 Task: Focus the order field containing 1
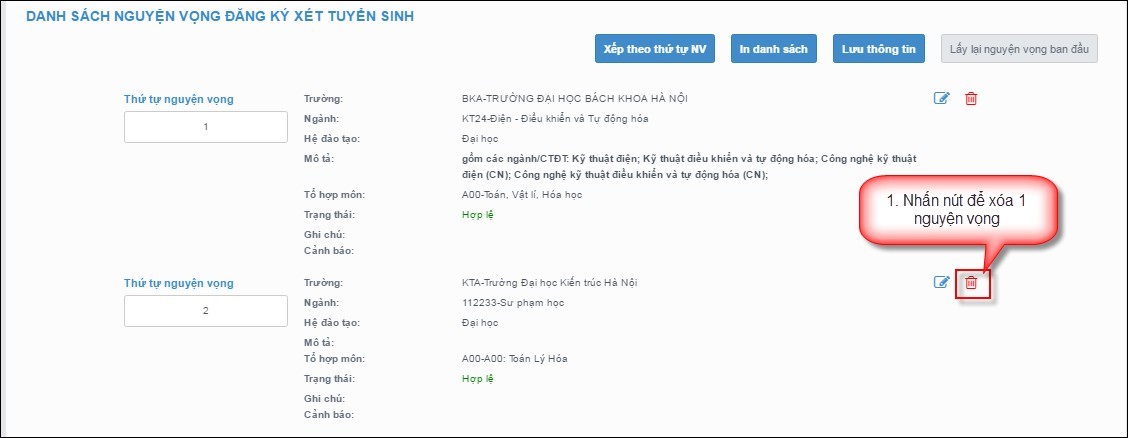point(206,127)
